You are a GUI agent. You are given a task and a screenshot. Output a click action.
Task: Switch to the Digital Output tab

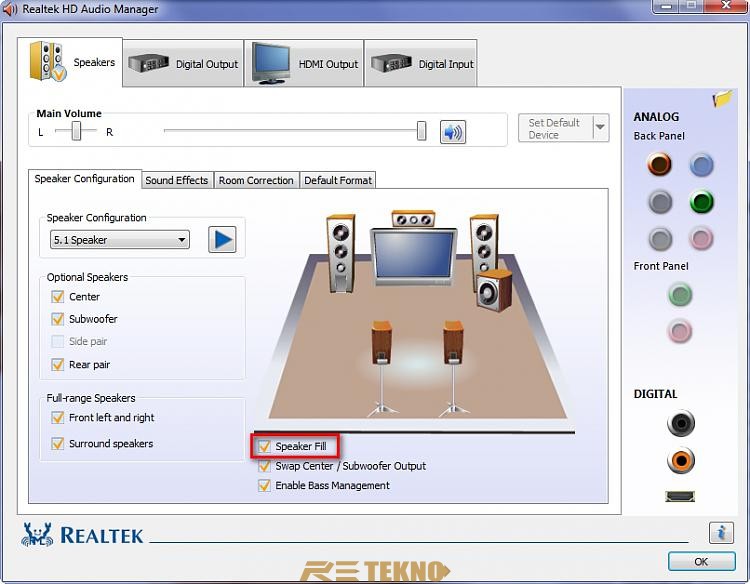tap(184, 64)
